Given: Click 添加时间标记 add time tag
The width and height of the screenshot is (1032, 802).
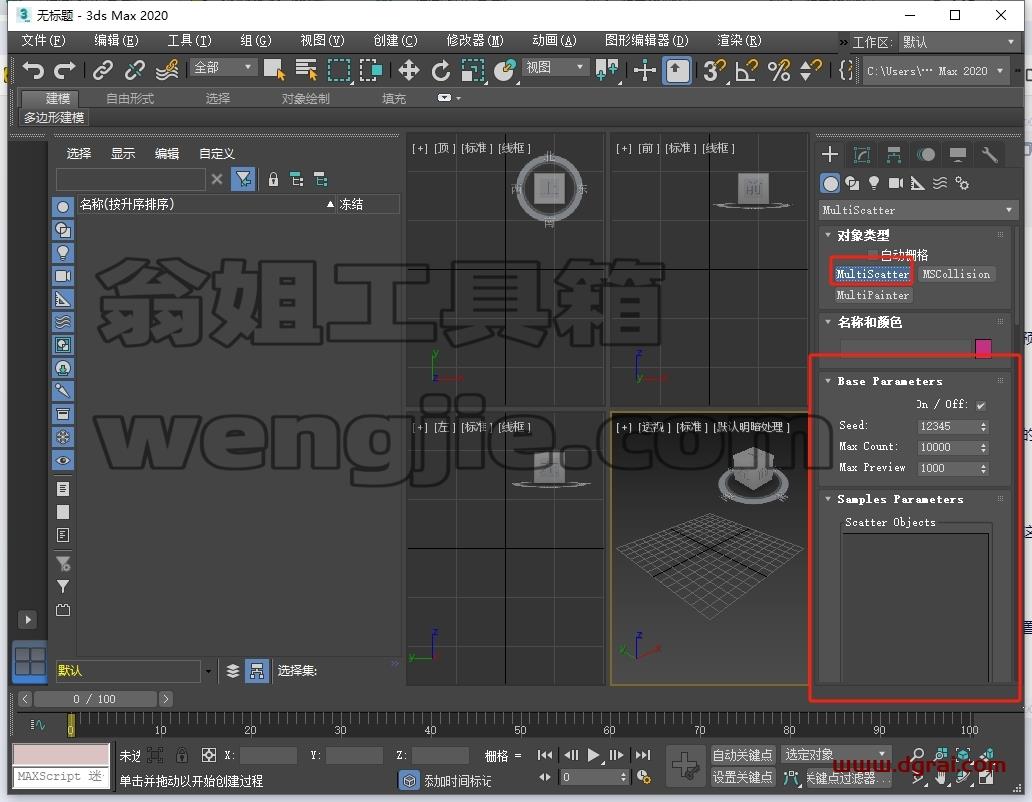Looking at the screenshot, I should (x=457, y=781).
